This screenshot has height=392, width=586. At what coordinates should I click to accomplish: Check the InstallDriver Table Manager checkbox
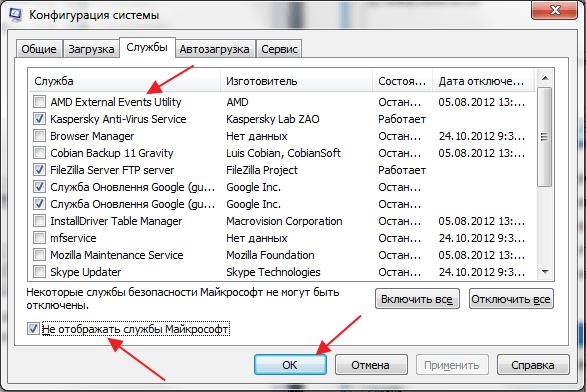39,221
